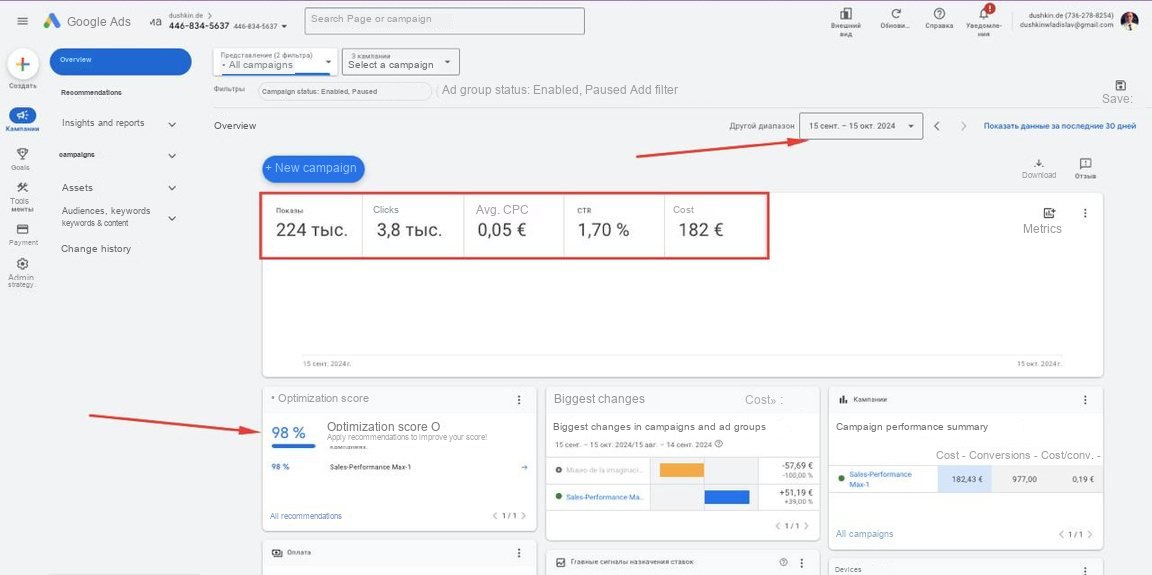Image resolution: width=1152 pixels, height=575 pixels.
Task: Open All recommendations link
Action: 306,516
